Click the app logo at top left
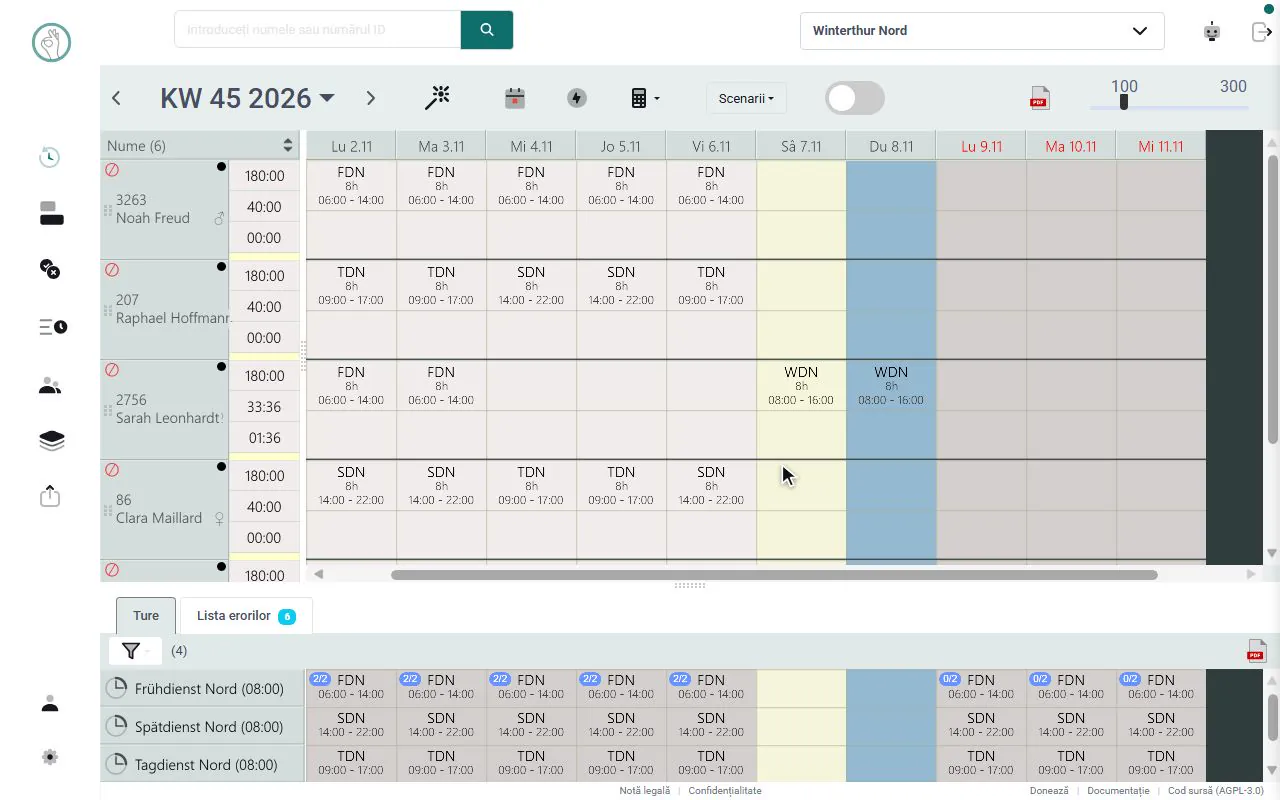The height and width of the screenshot is (800, 1280). point(51,42)
